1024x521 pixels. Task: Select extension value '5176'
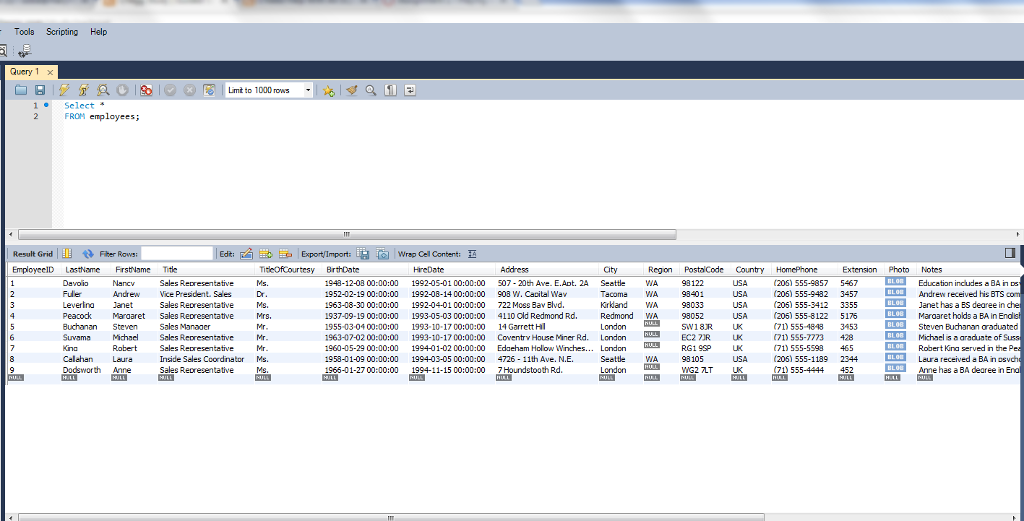coord(849,316)
